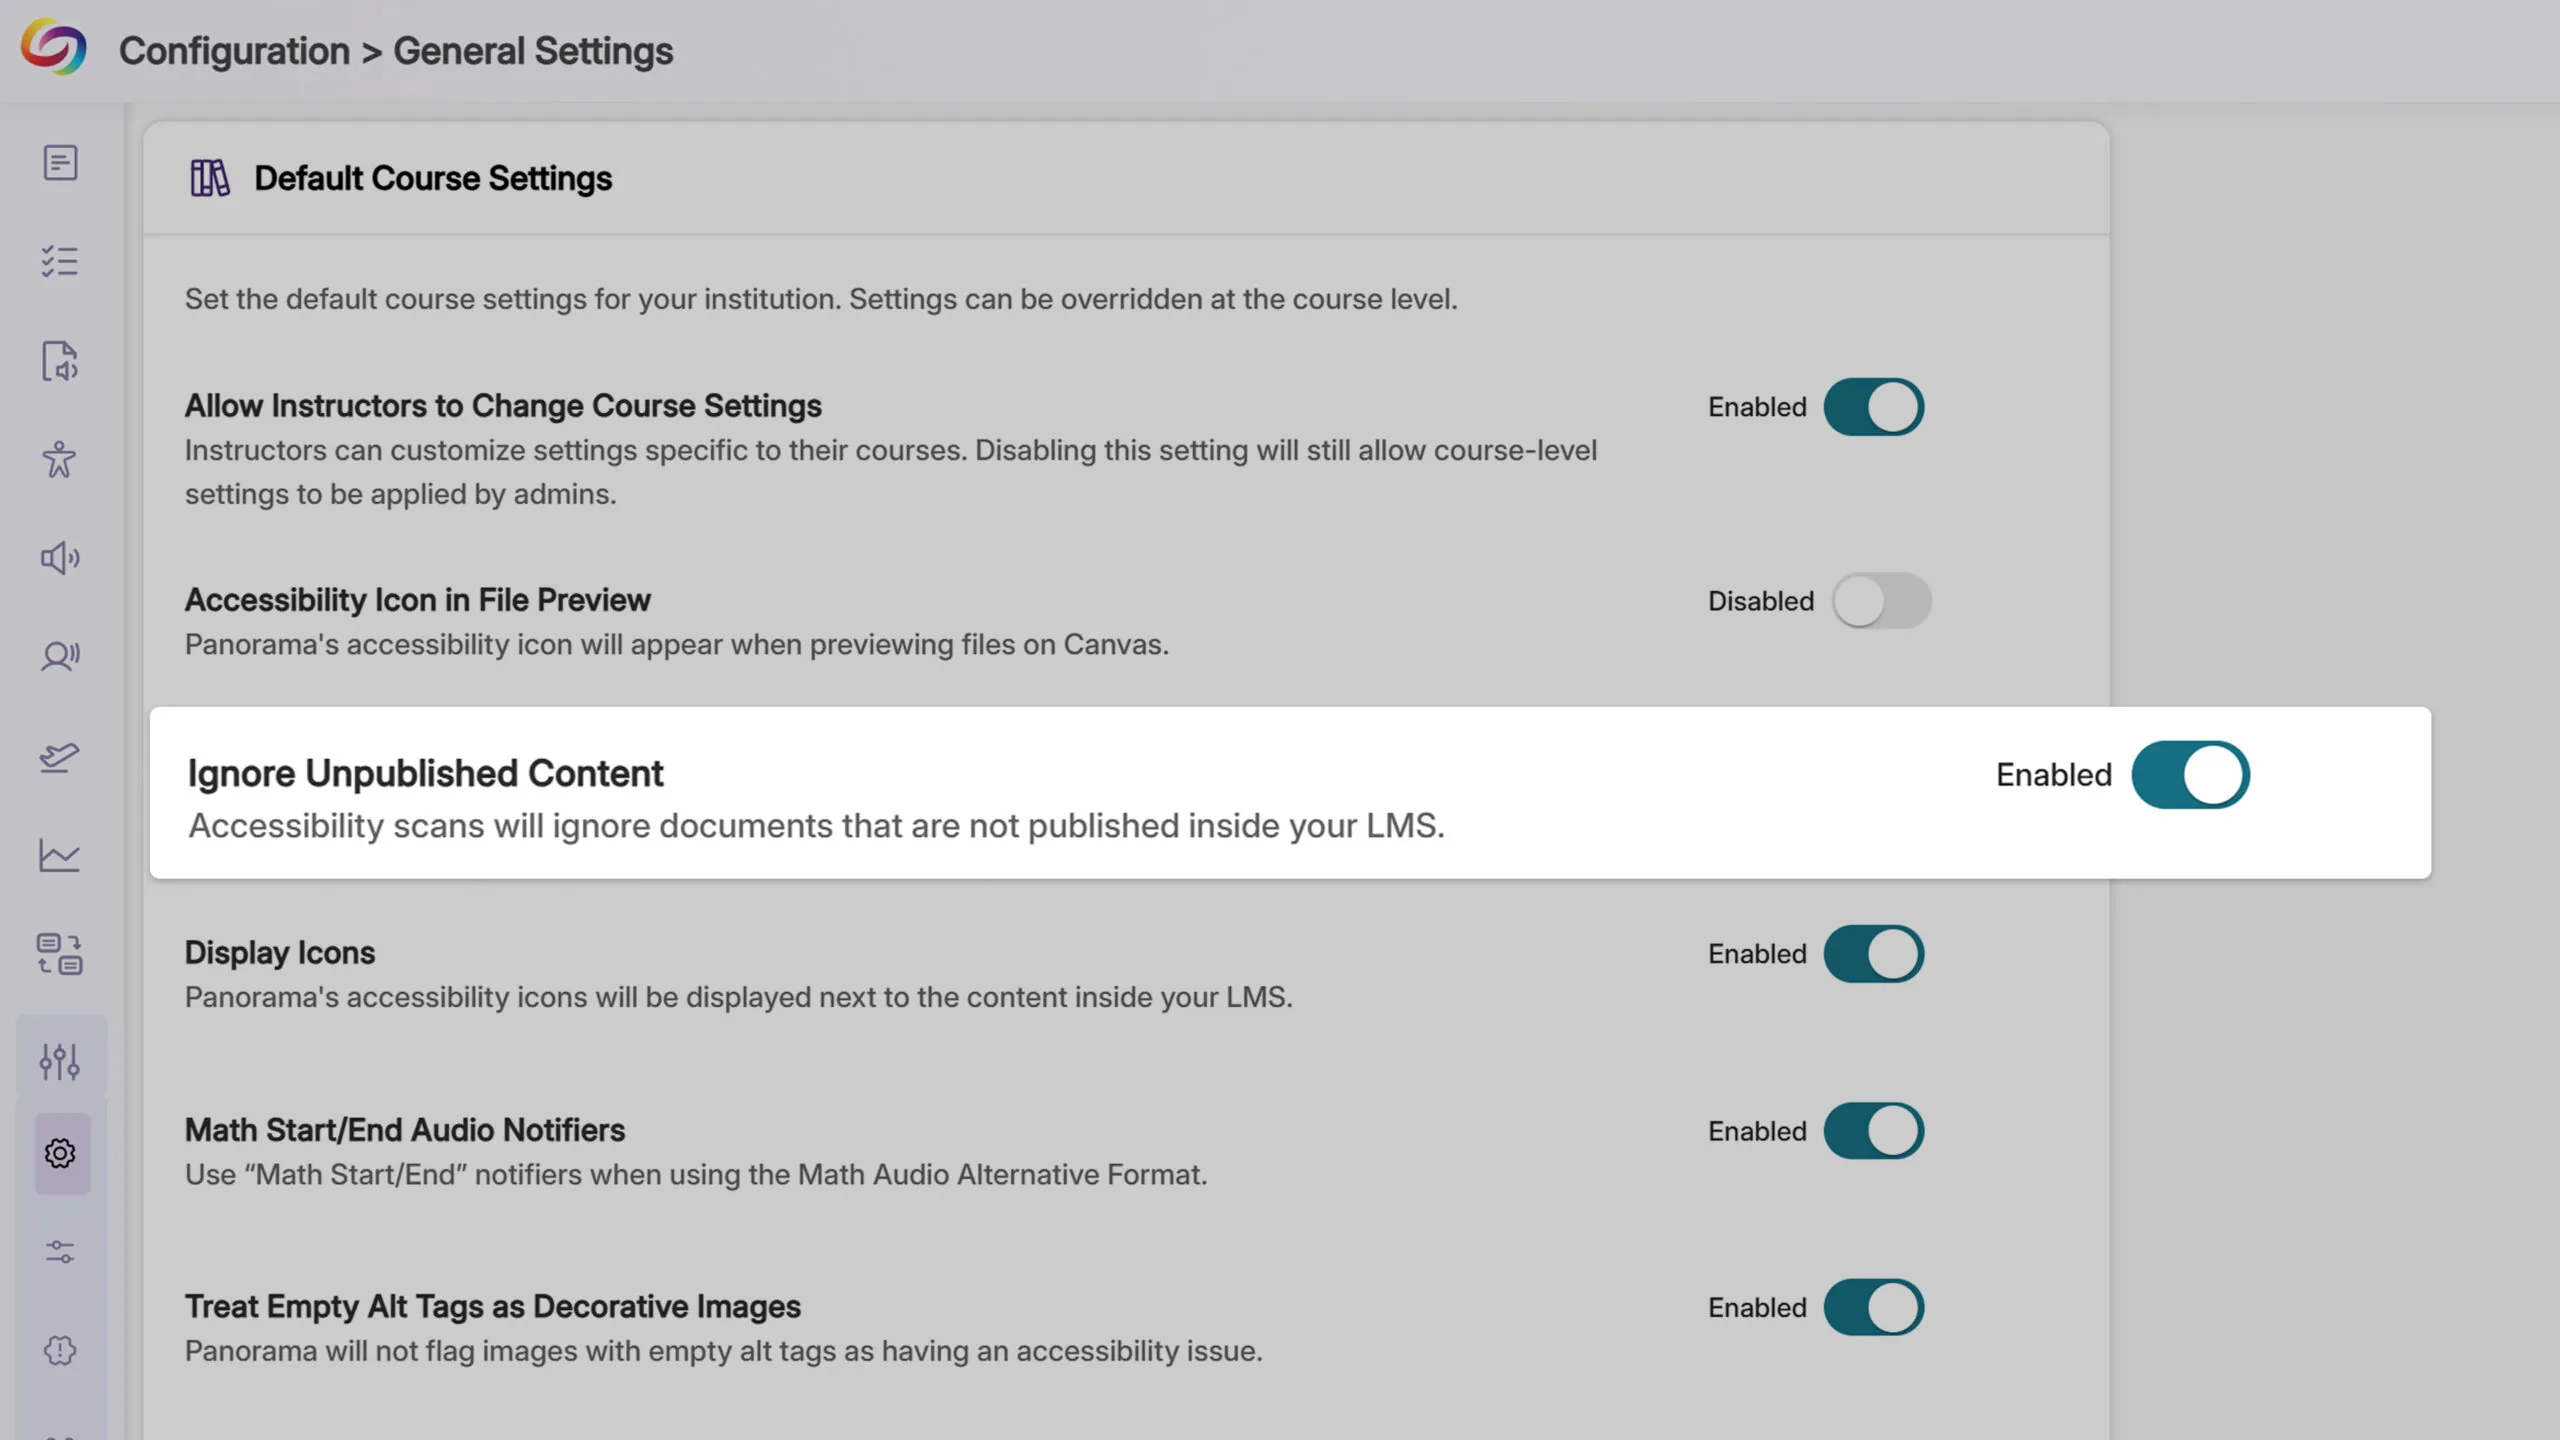The height and width of the screenshot is (1440, 2560).
Task: Click the airplane departure sidebar icon
Action: click(60, 757)
